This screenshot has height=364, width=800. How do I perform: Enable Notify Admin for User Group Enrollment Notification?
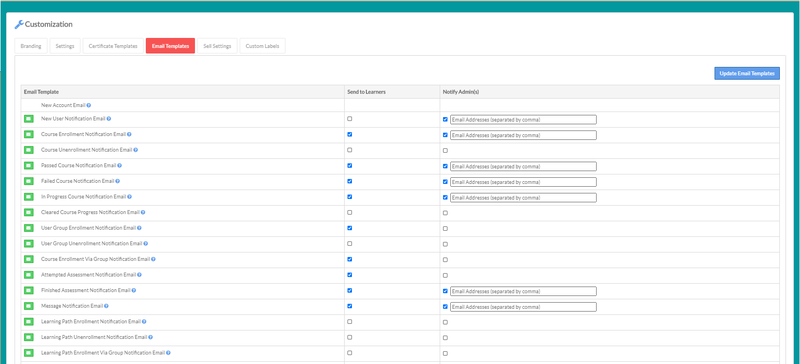[x=445, y=229]
